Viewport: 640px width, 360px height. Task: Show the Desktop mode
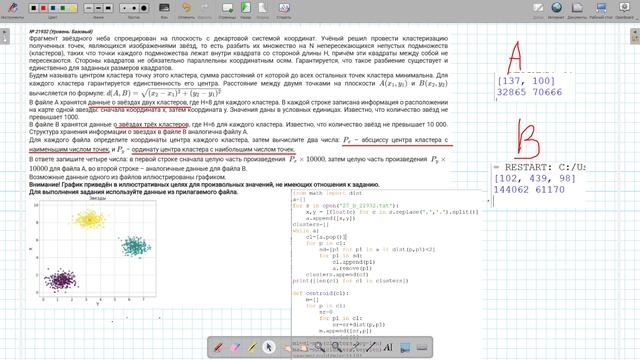(x=601, y=10)
